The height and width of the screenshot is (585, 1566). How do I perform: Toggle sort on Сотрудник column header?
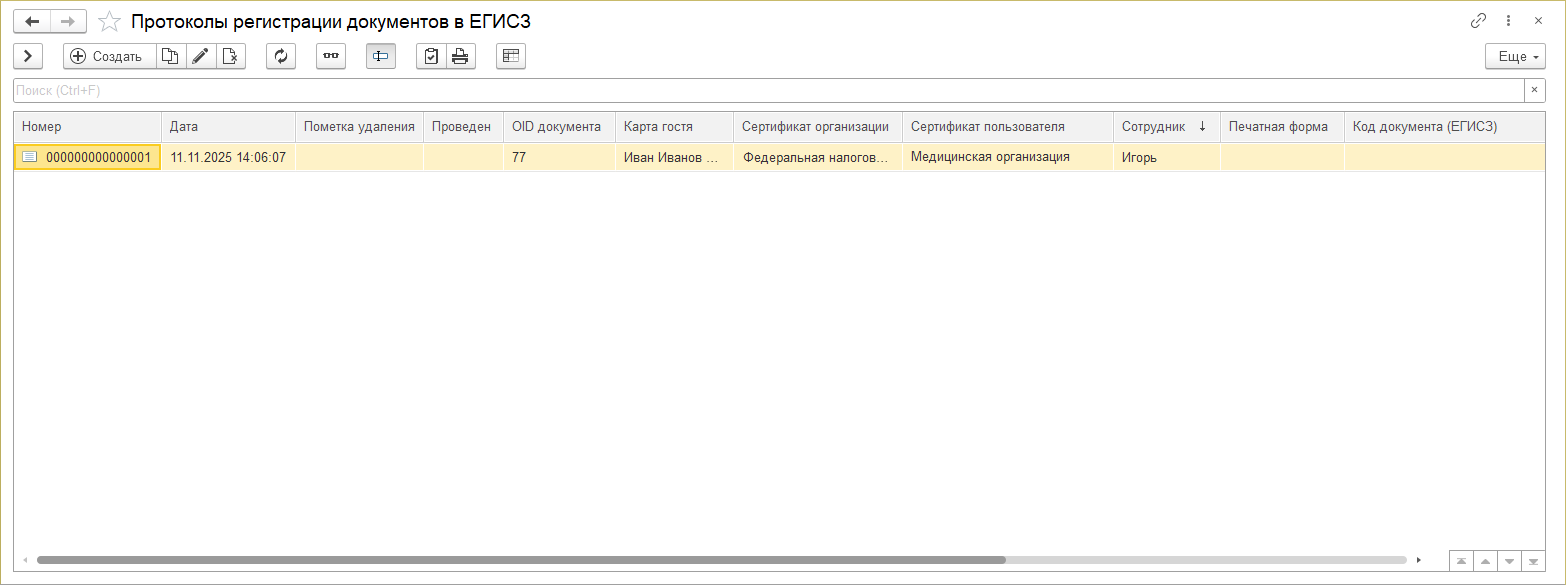click(1166, 127)
